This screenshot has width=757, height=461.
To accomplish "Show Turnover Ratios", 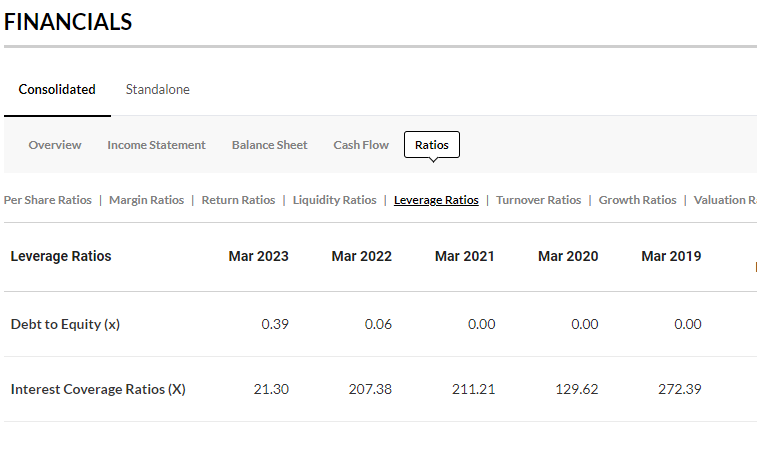I will 538,200.
